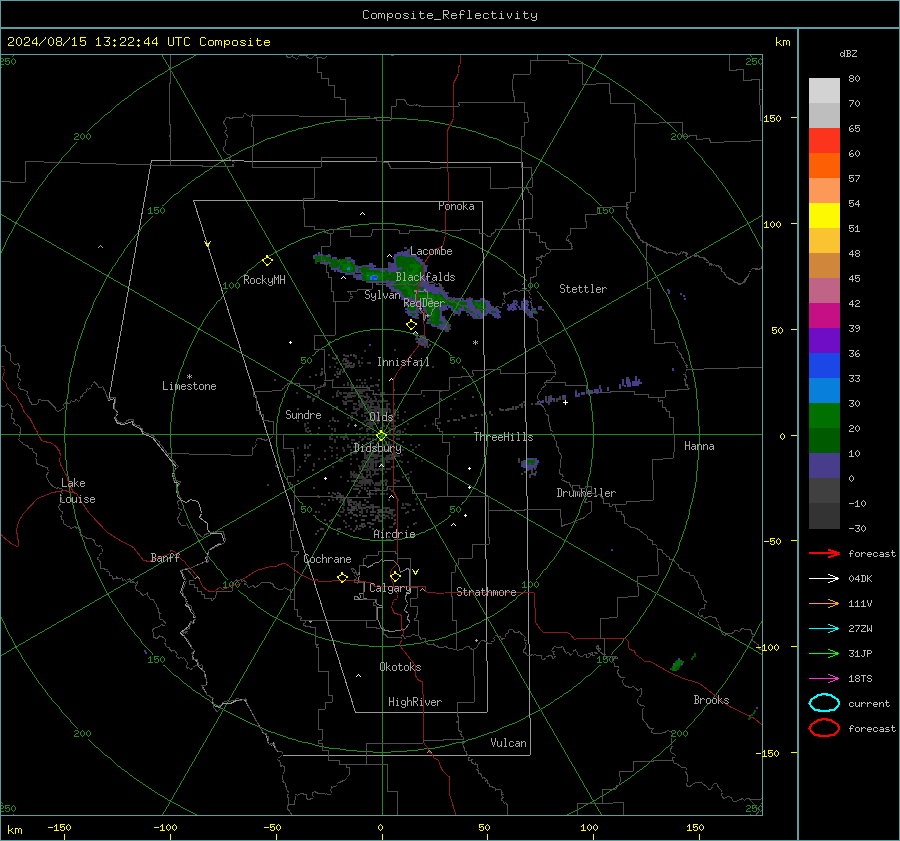Click the Brooks city label
This screenshot has width=900, height=841.
pyautogui.click(x=711, y=700)
